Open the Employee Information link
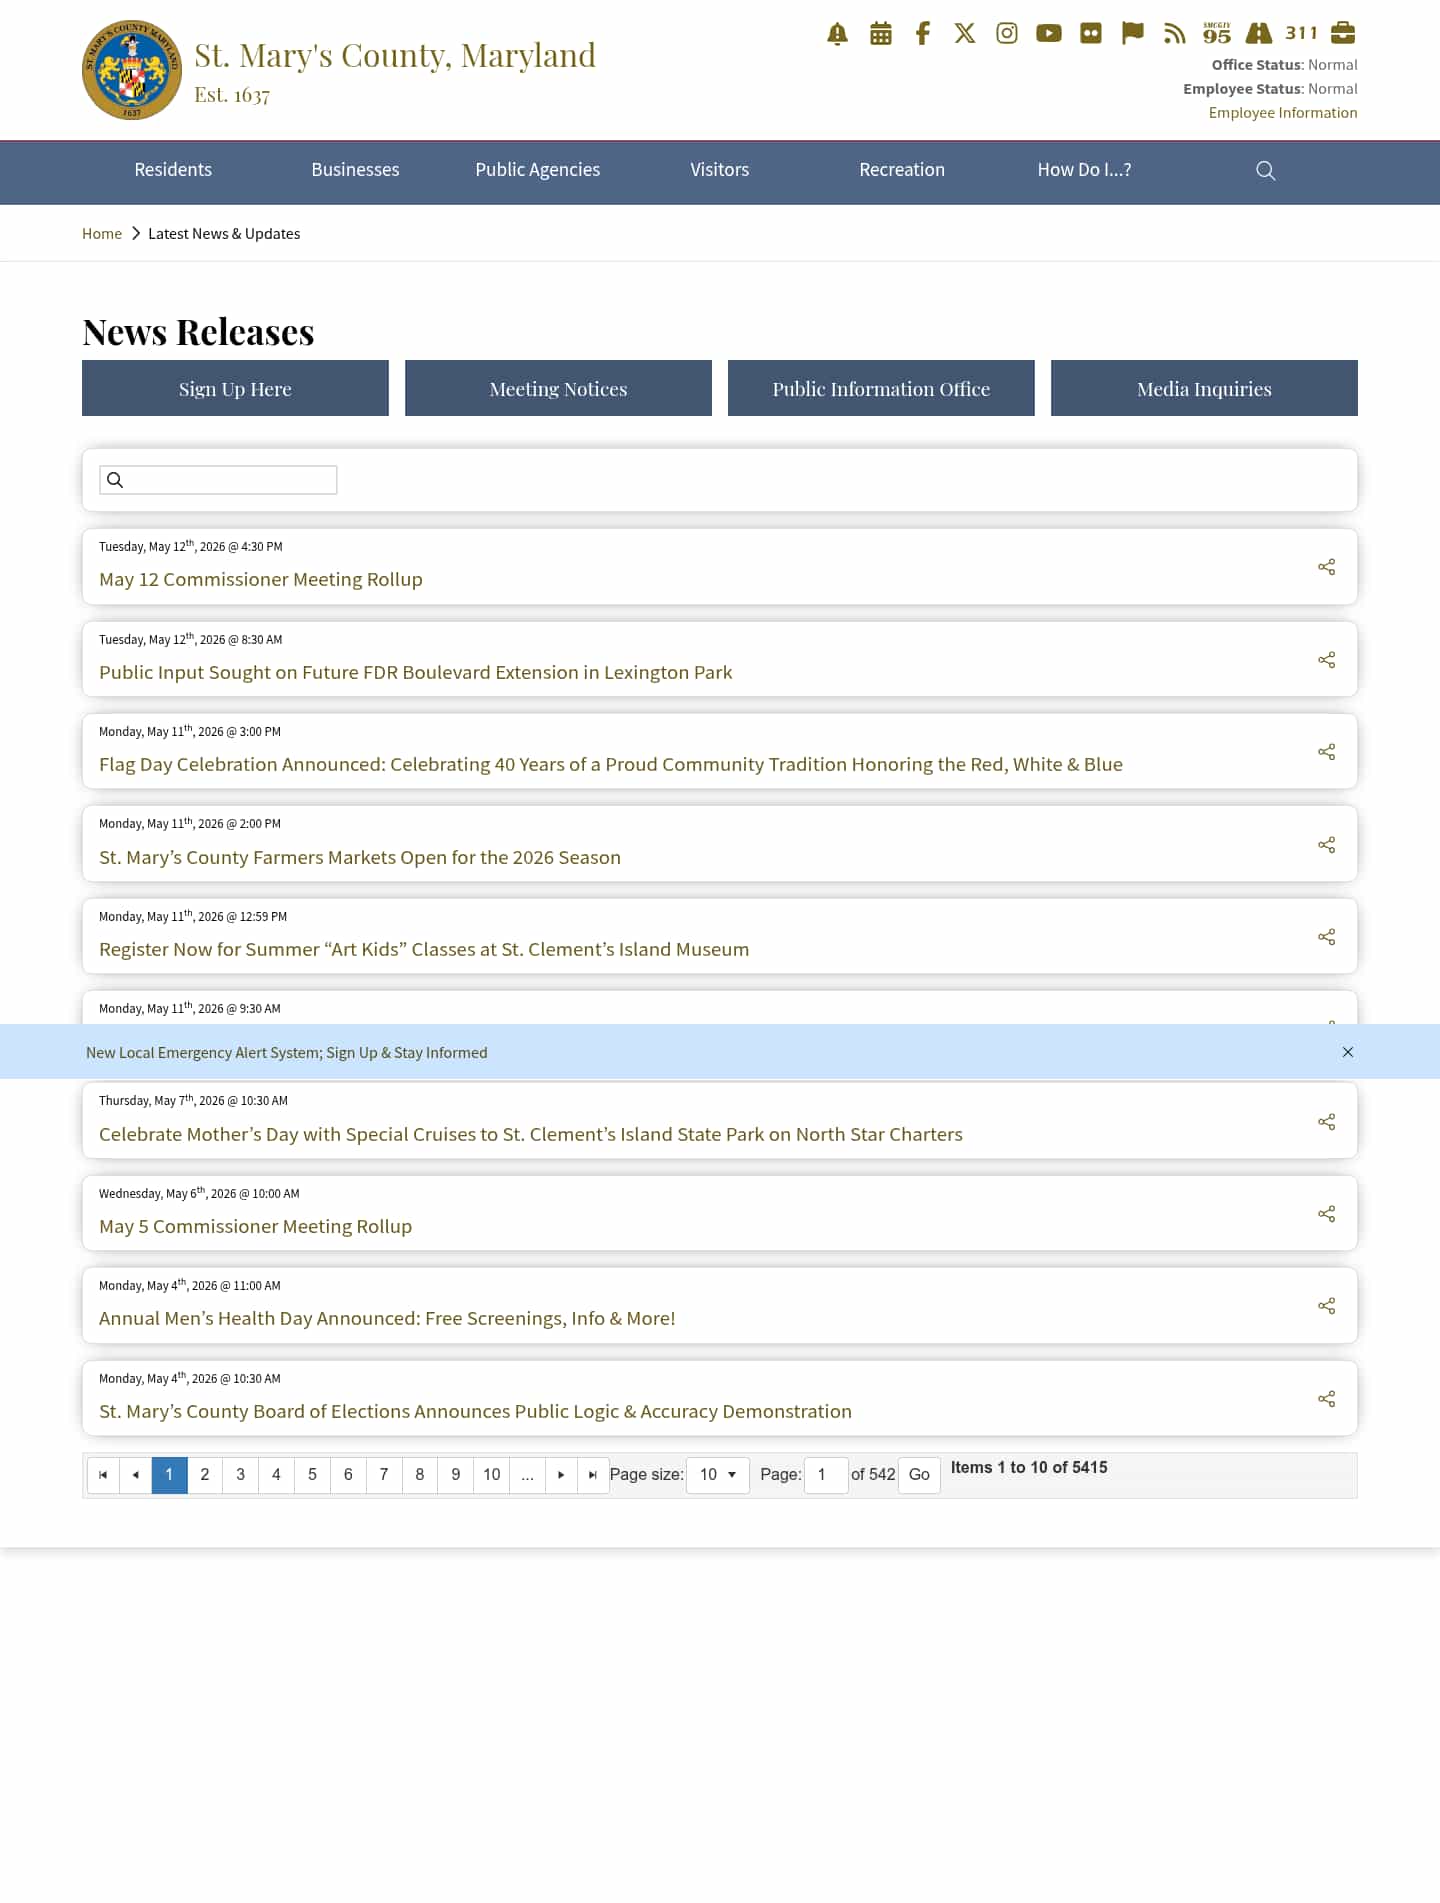Screen dimensions: 1440x1903 (x=1283, y=113)
